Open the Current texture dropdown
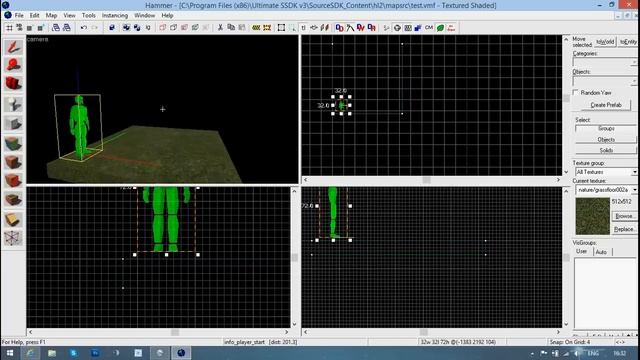Screen dimensions: 640x360 (x=606, y=190)
